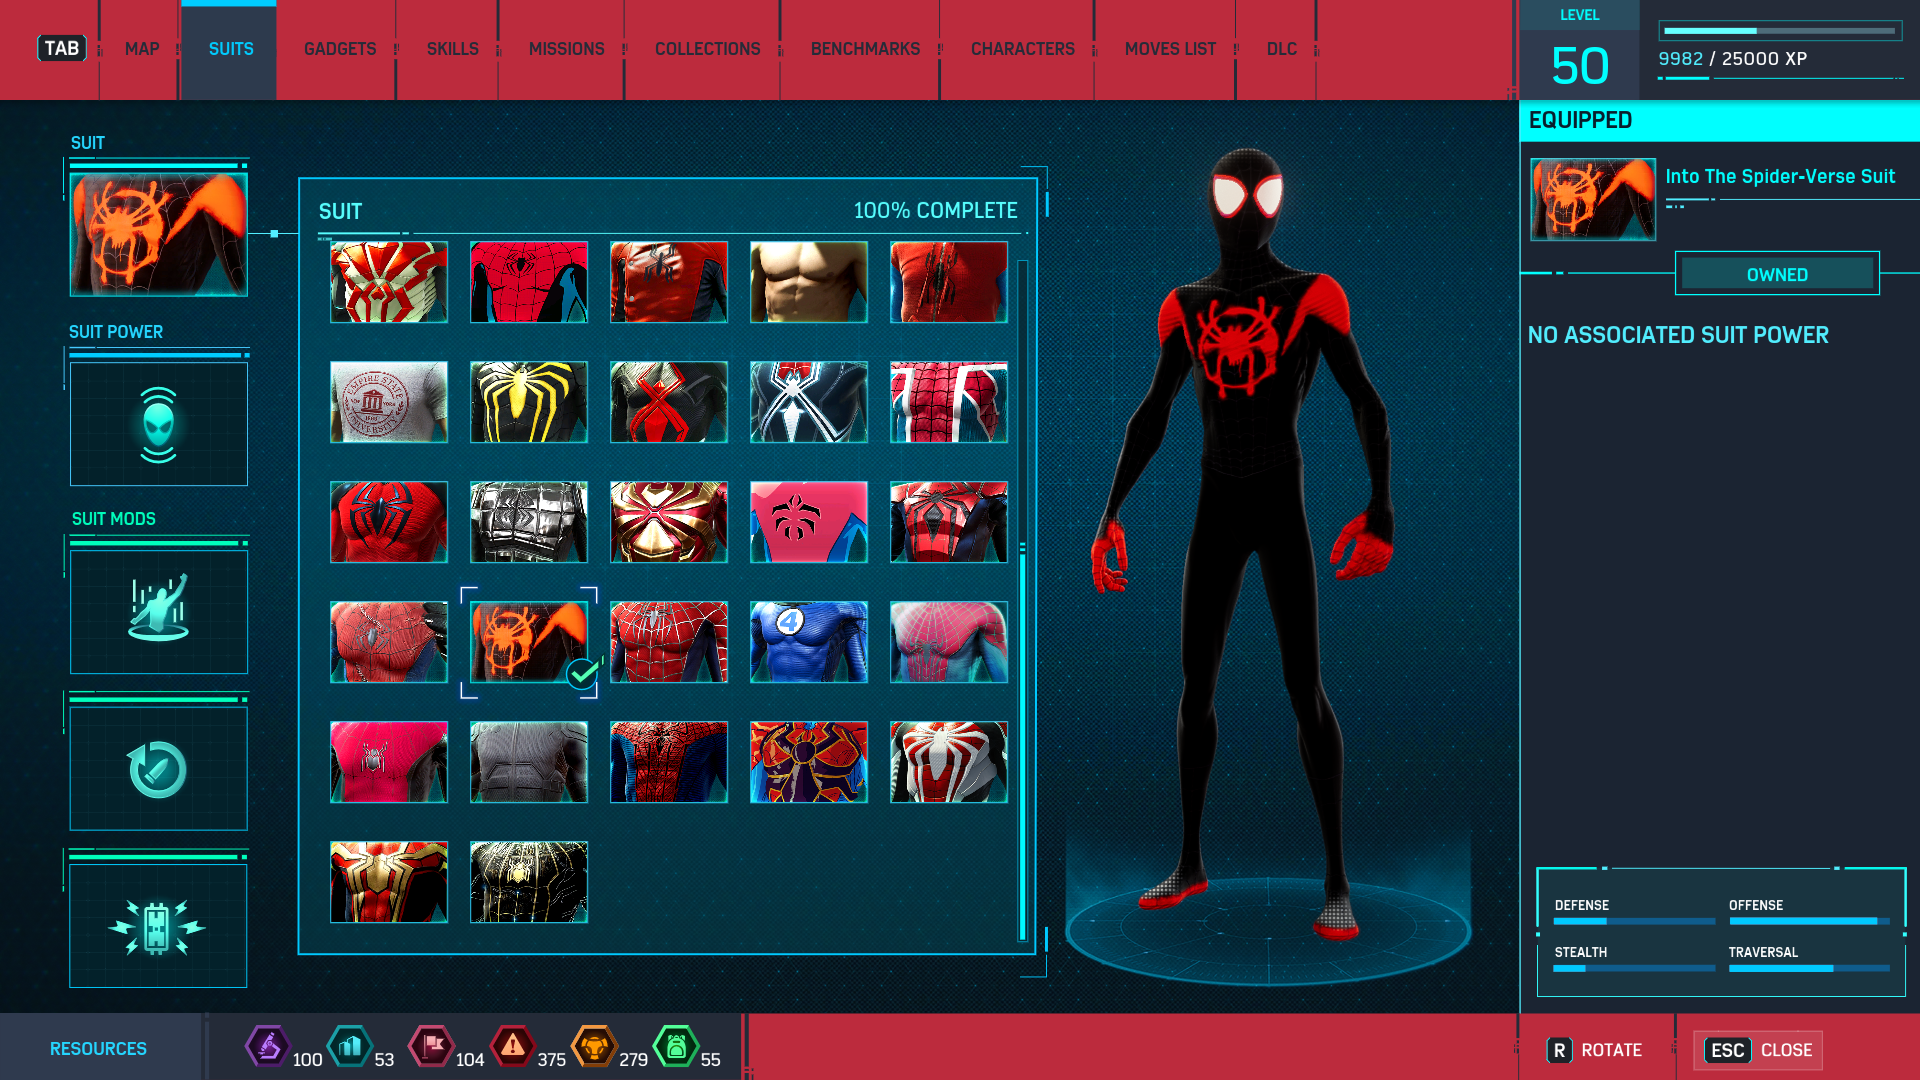1920x1080 pixels.
Task: Click the suit list vertical scrollbar
Action: [1022, 740]
